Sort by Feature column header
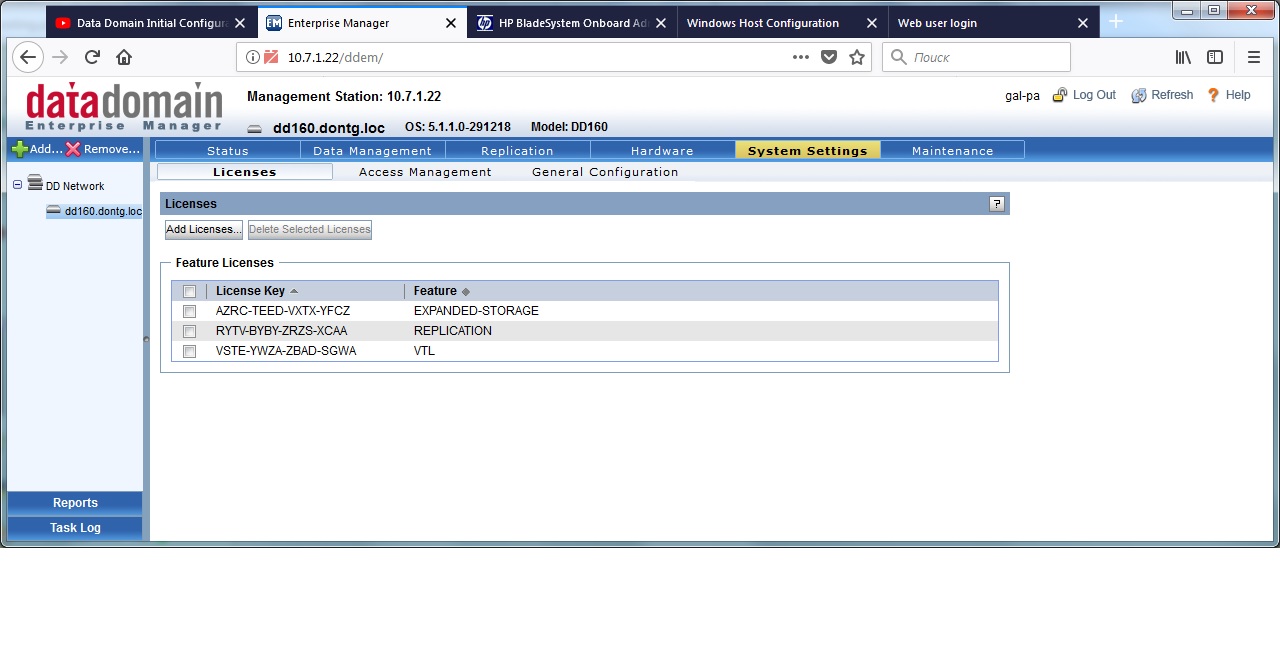1280x648 pixels. click(435, 291)
